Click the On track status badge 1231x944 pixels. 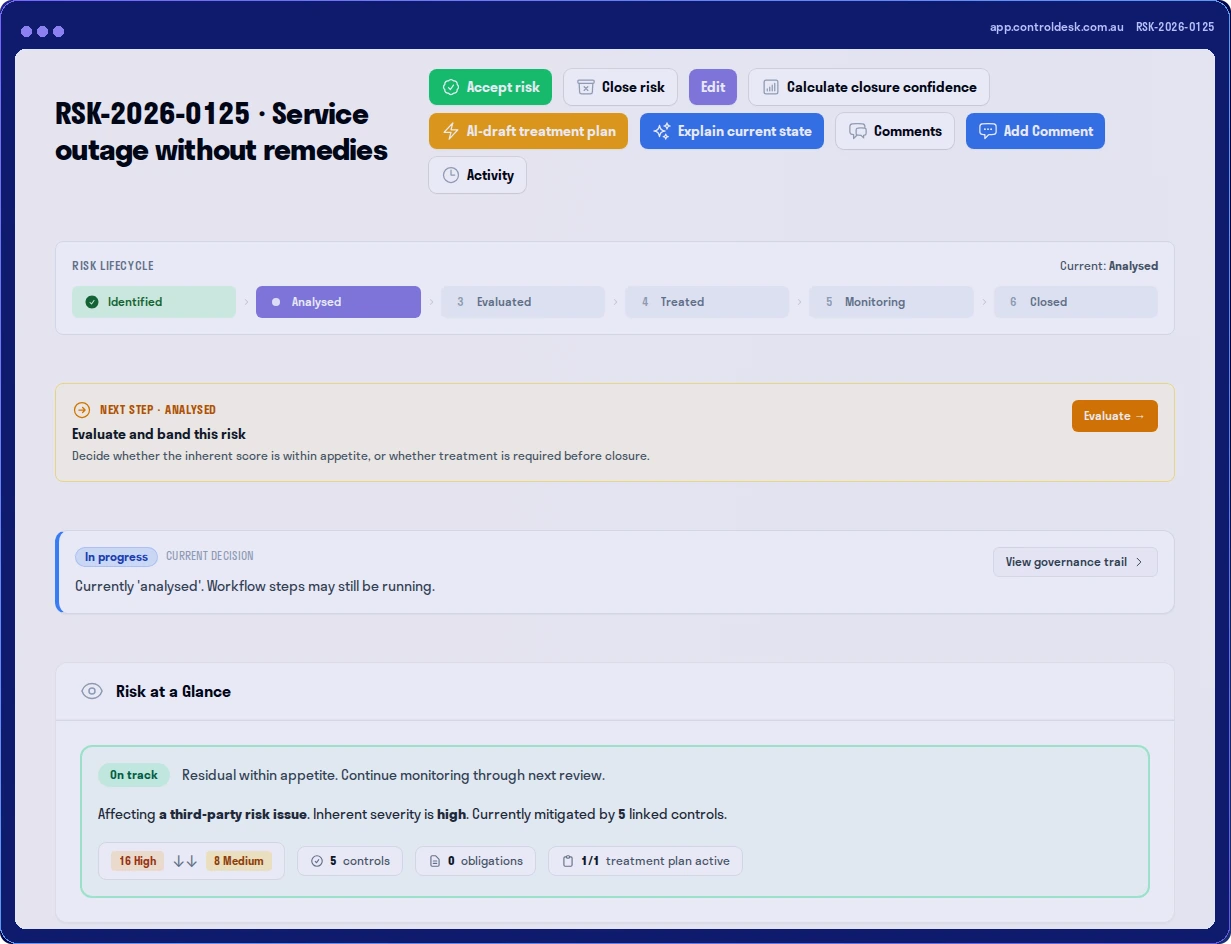coord(134,775)
